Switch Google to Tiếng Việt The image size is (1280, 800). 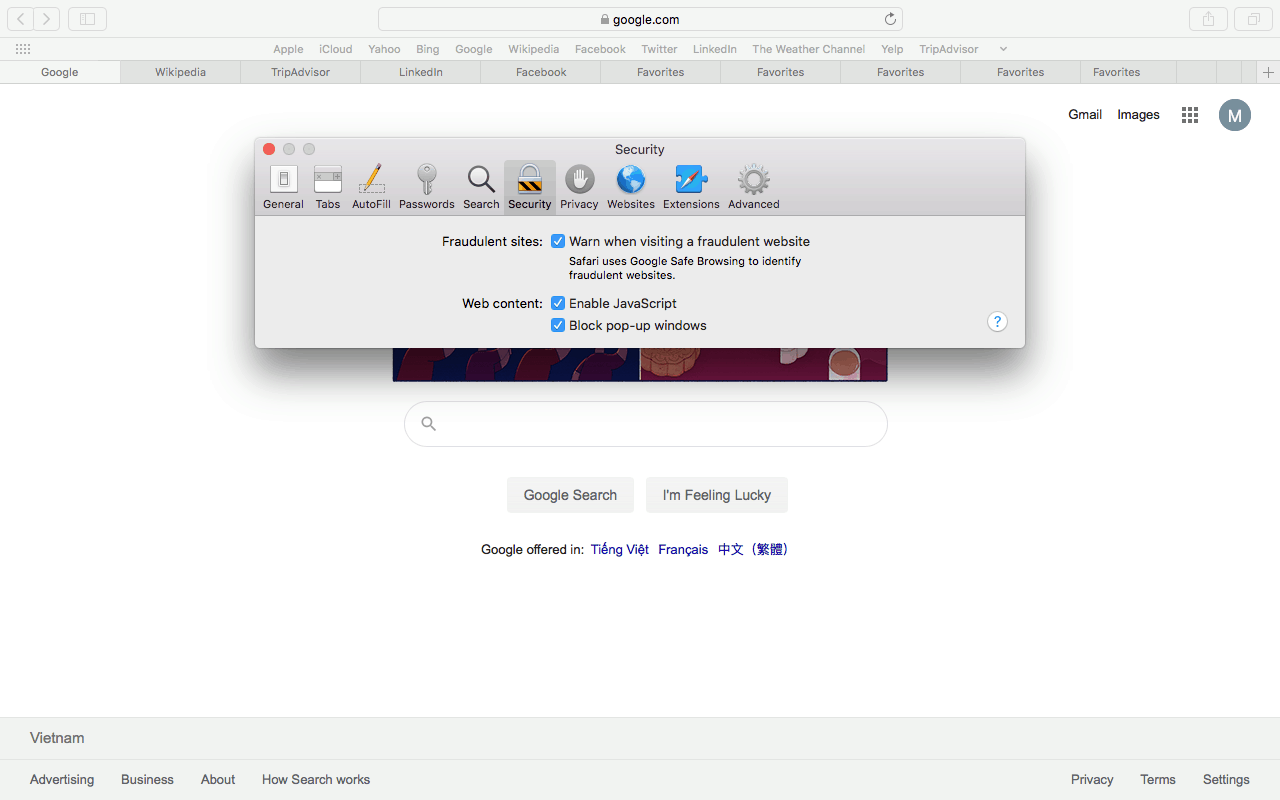point(620,549)
